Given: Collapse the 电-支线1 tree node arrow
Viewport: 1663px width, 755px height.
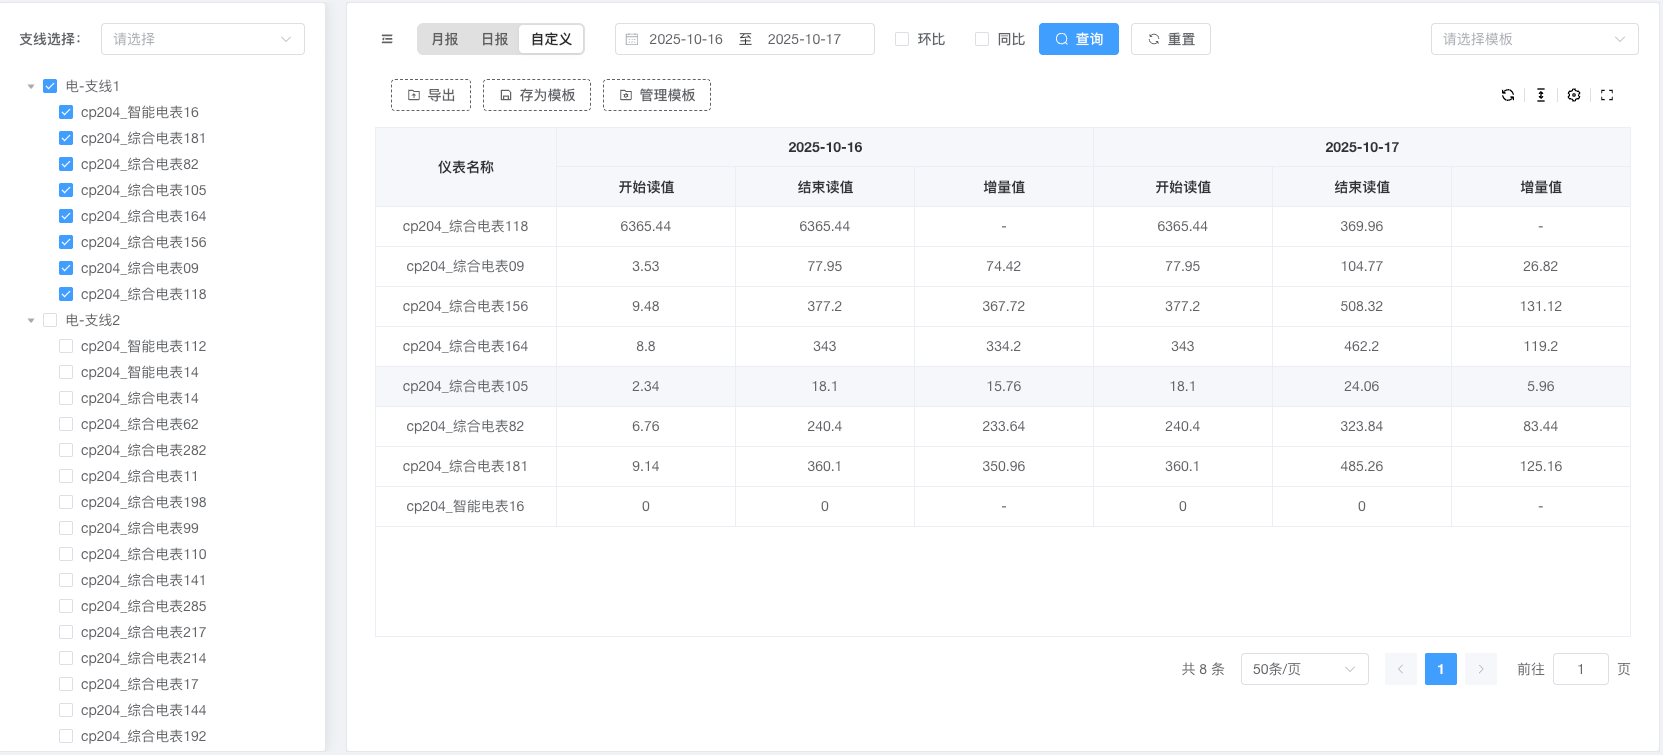Looking at the screenshot, I should [31, 87].
